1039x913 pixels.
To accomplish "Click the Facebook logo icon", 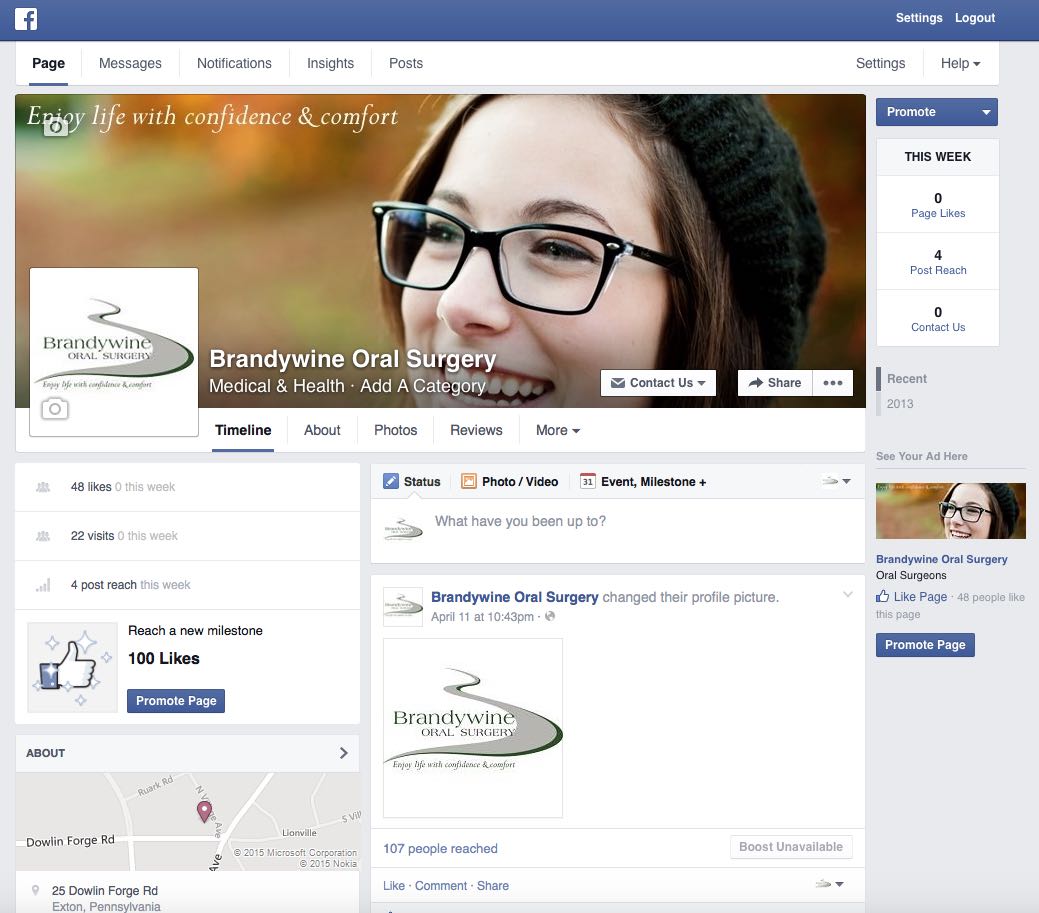I will click(x=26, y=19).
